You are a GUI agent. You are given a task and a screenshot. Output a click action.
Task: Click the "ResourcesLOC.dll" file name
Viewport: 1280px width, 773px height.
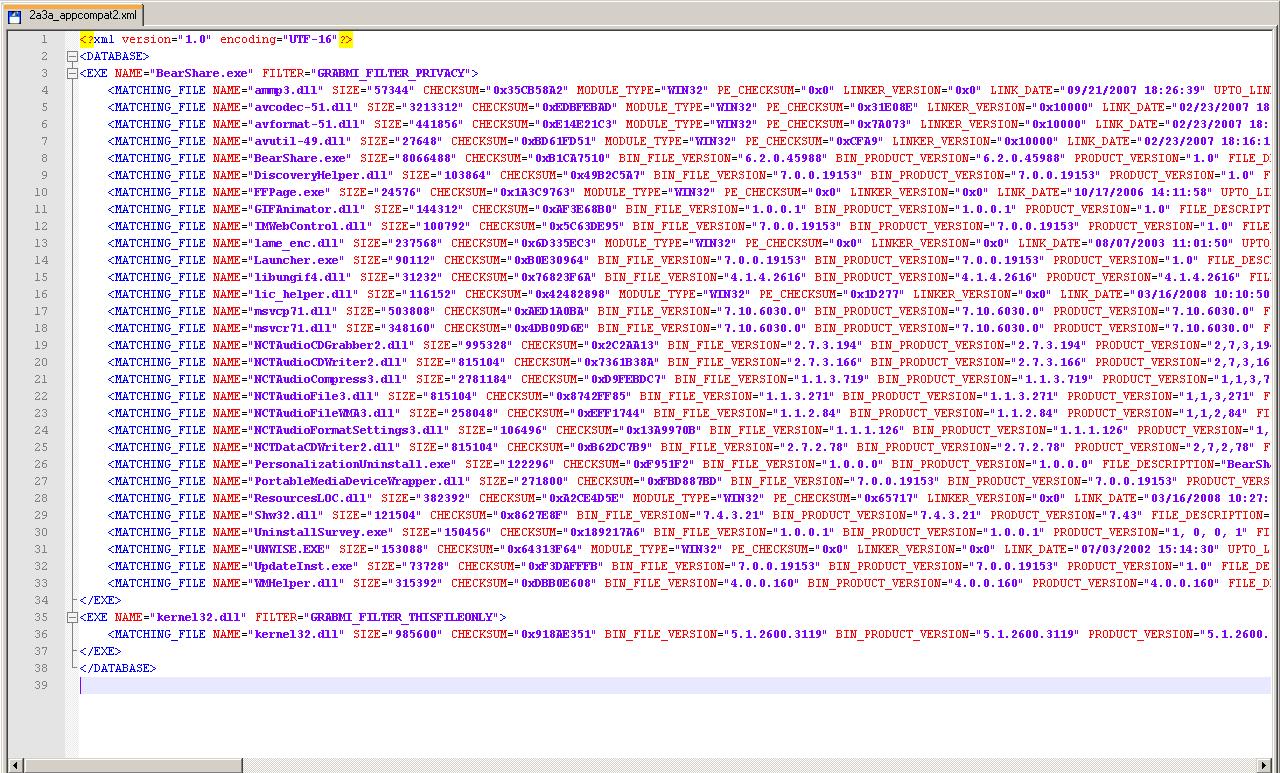pos(310,498)
